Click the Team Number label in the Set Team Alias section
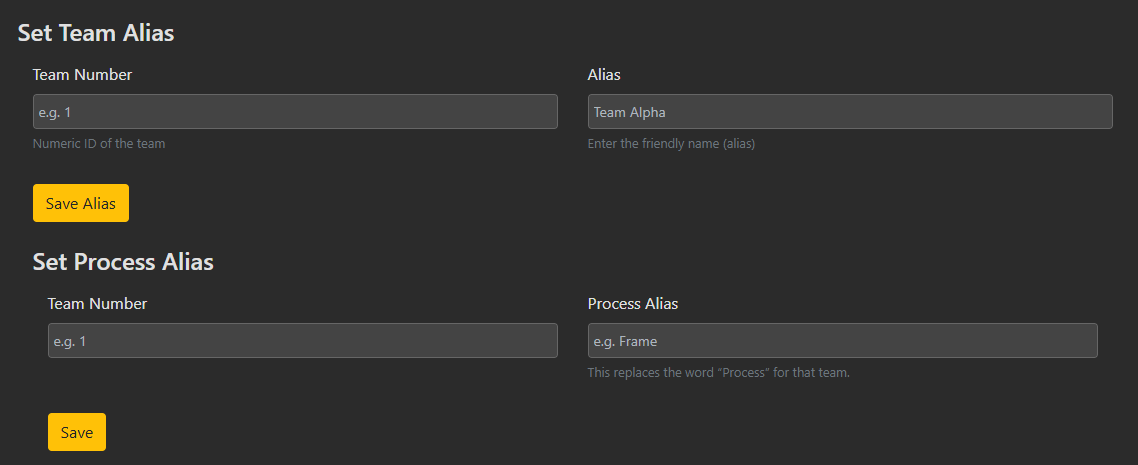Image resolution: width=1138 pixels, height=465 pixels. [x=82, y=74]
